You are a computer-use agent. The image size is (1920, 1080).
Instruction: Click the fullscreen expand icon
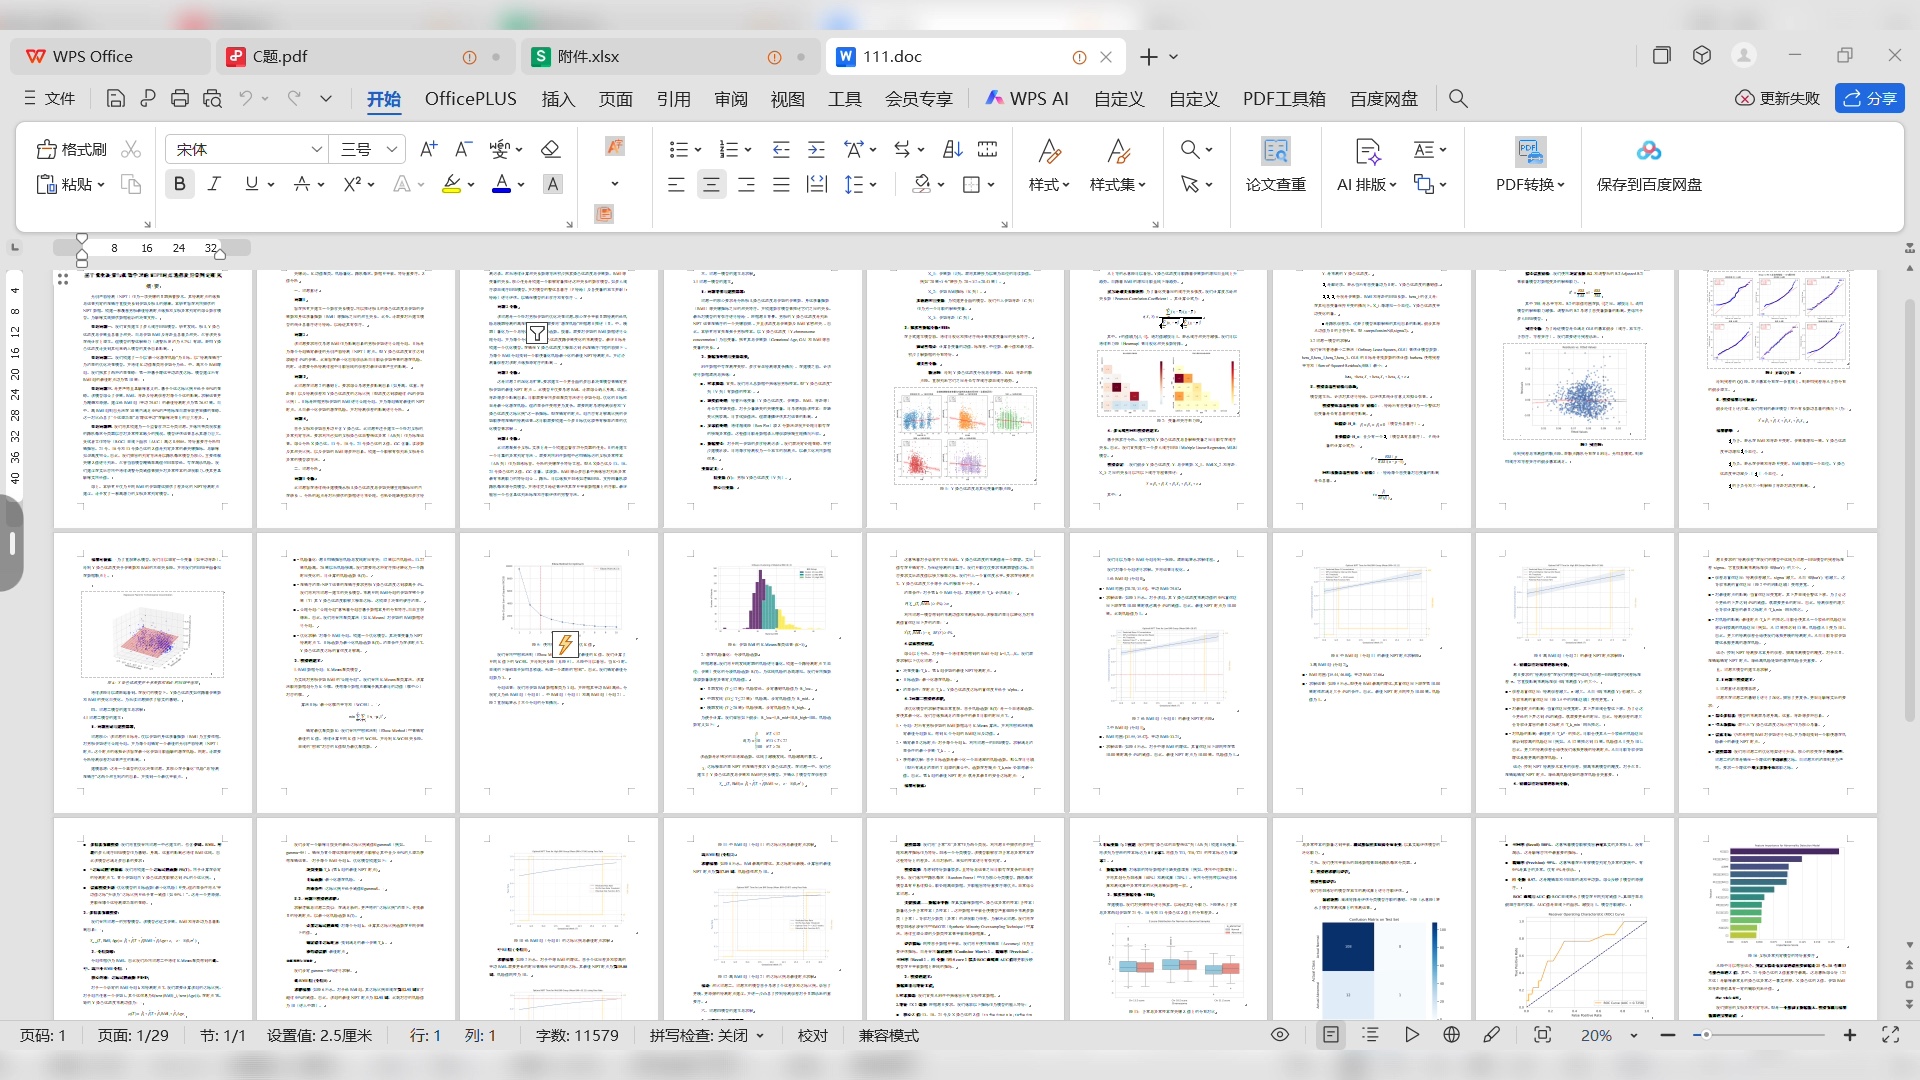1890,1035
